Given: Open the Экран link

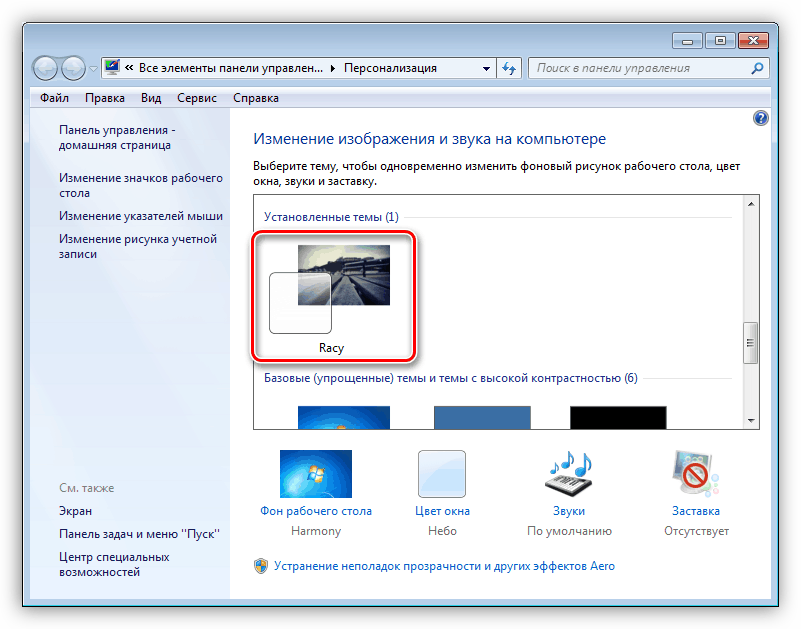Looking at the screenshot, I should pyautogui.click(x=76, y=511).
